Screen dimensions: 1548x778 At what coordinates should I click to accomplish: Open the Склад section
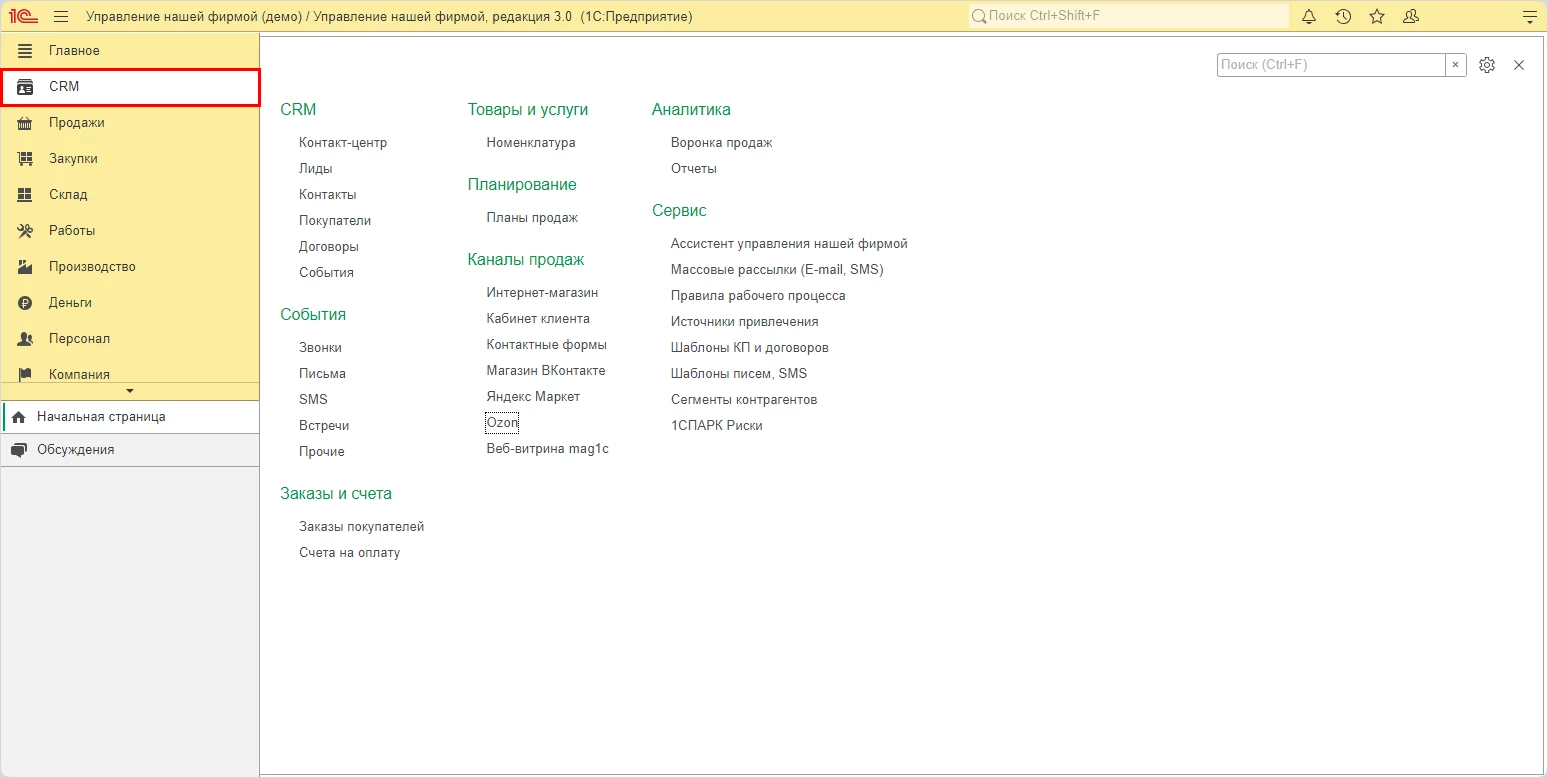[130, 194]
